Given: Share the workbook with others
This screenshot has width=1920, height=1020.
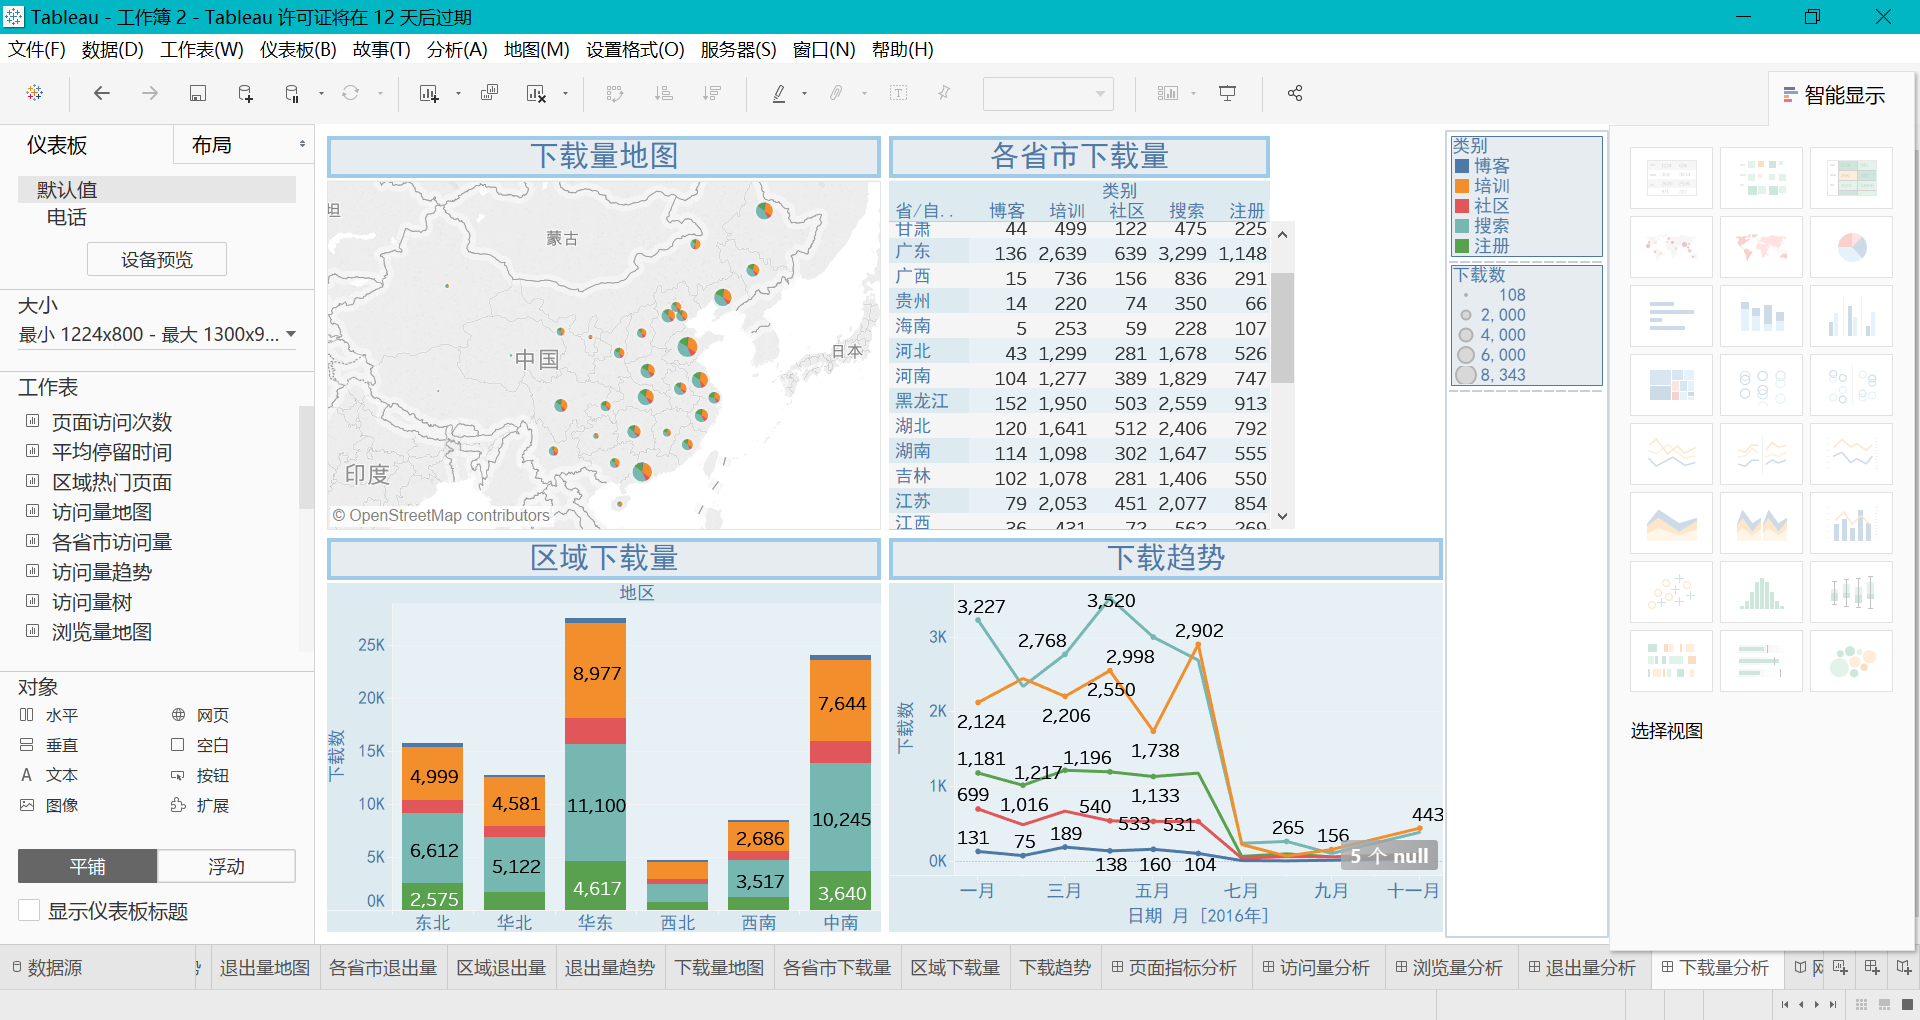Looking at the screenshot, I should [1295, 93].
